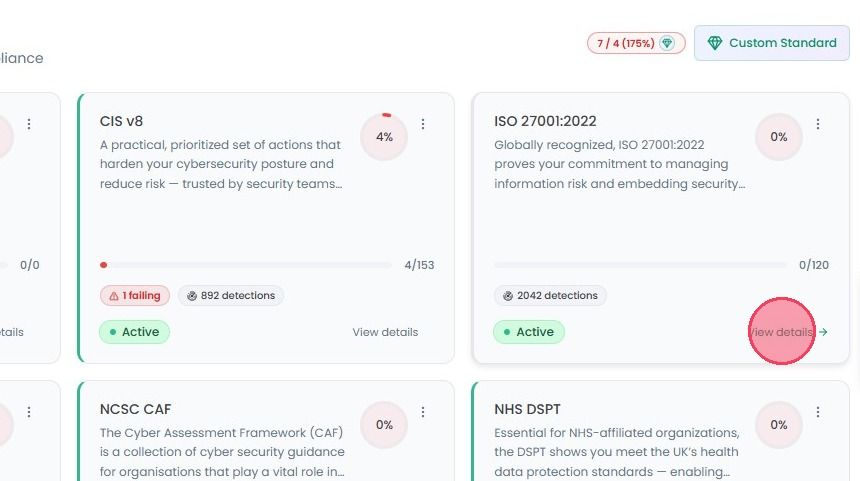860x481 pixels.
Task: Open the partially visible left card menu
Action: click(x=29, y=124)
